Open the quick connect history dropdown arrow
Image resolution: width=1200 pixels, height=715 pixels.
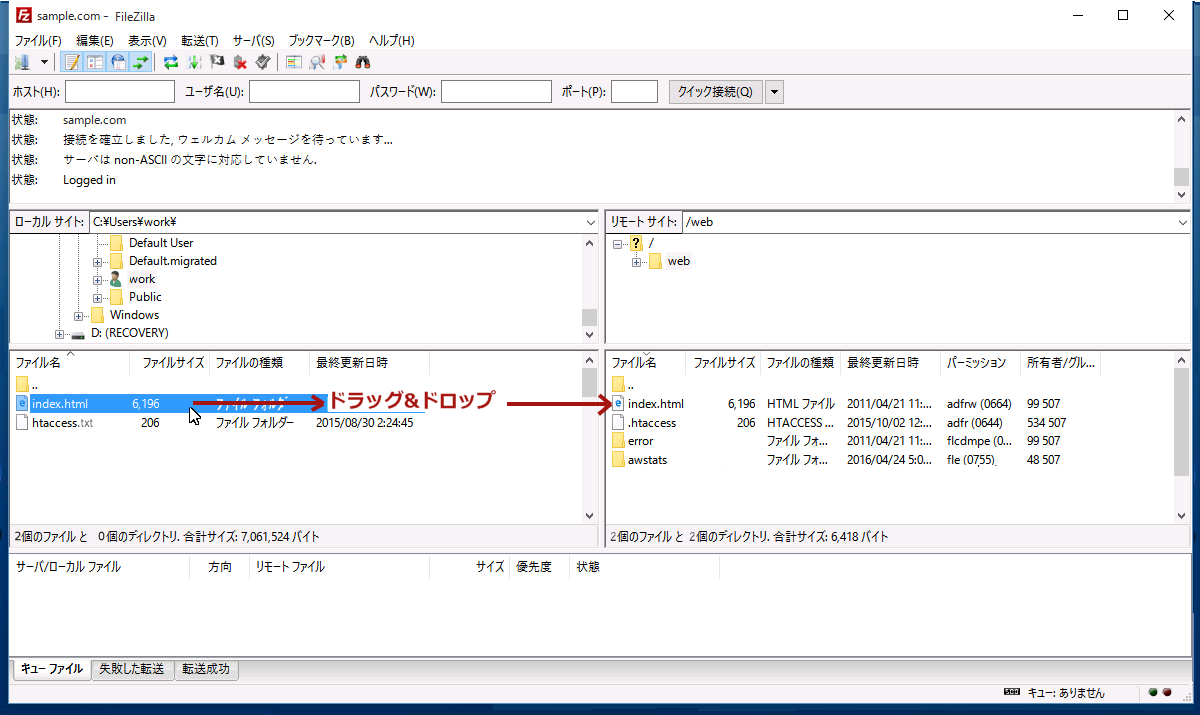774,92
